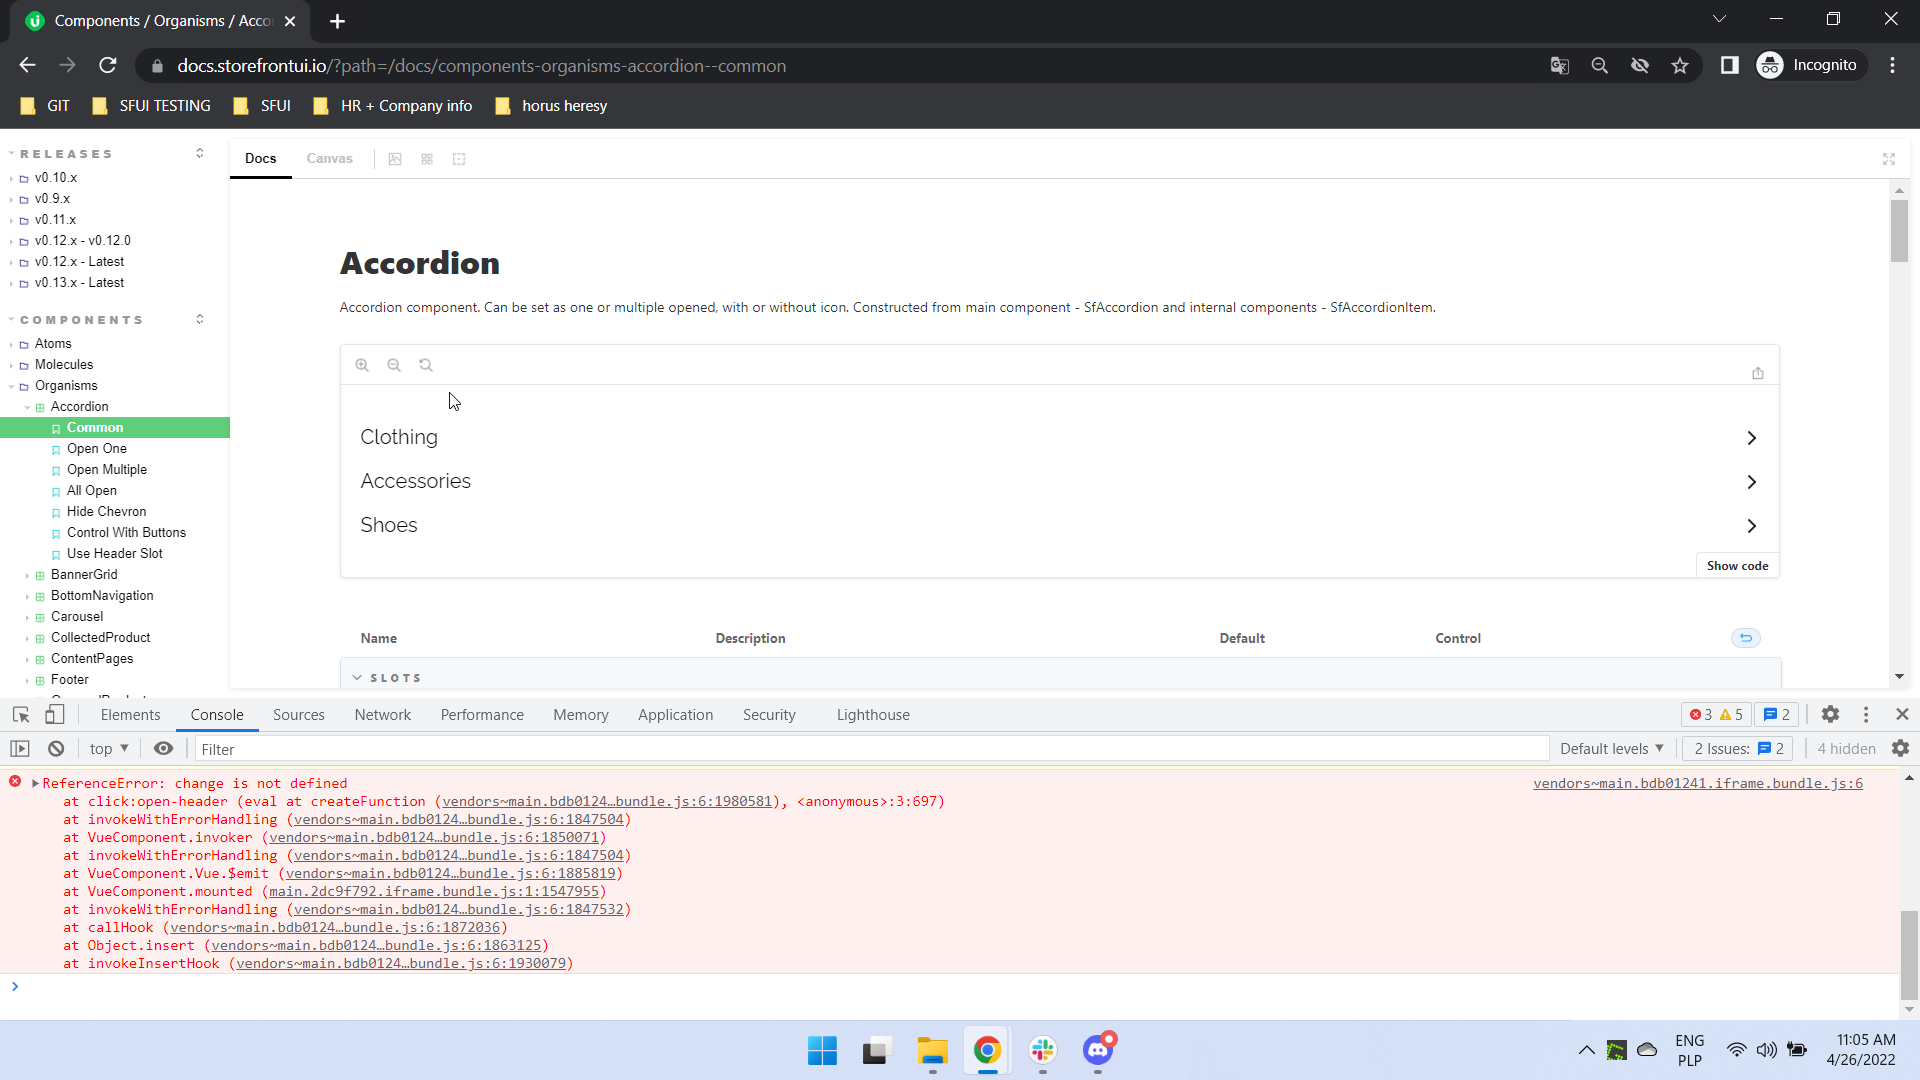Zoom in on the Accordion story preview
The image size is (1920, 1080).
click(362, 364)
